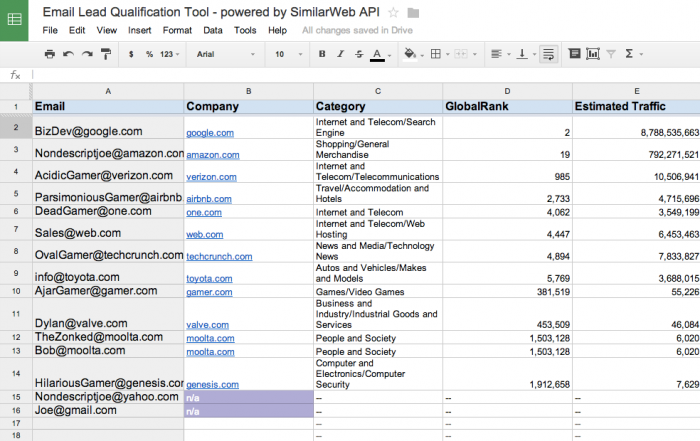Open the borders menu
The height and width of the screenshot is (441, 700).
(x=439, y=54)
